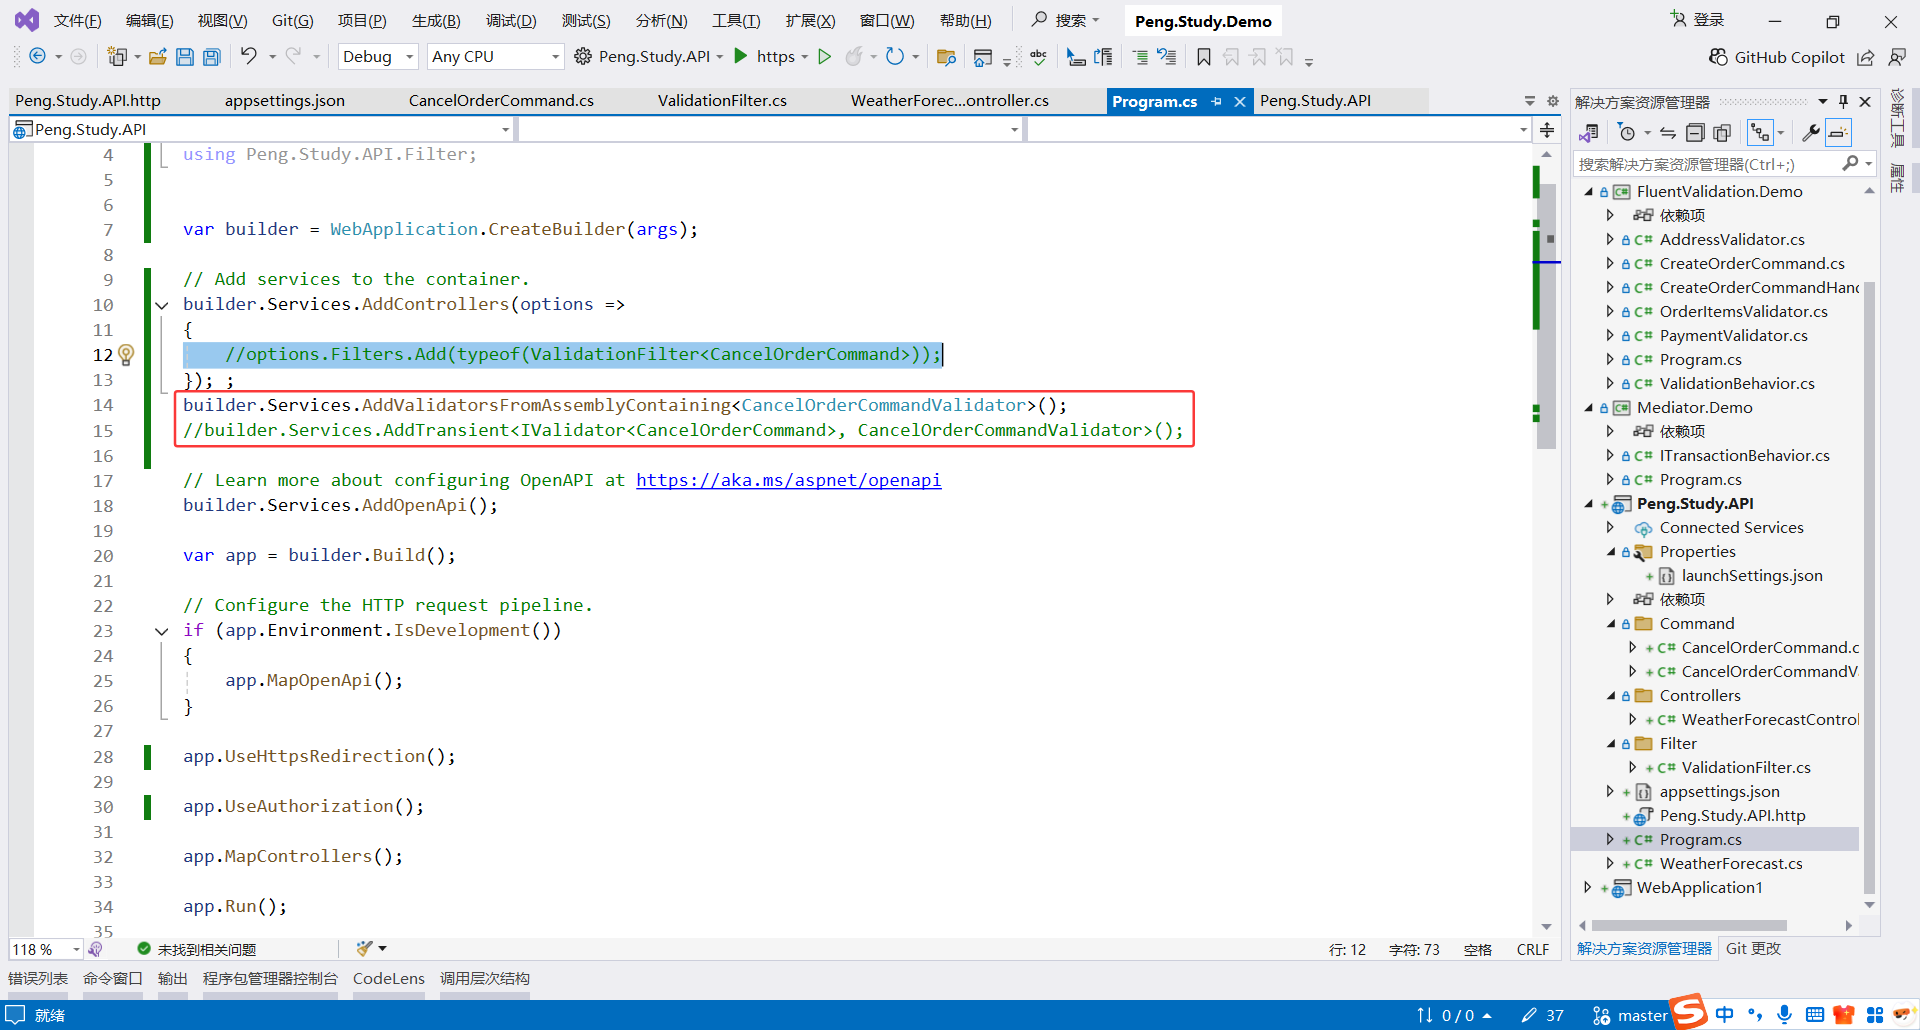Start debugging with the green https play button
Image resolution: width=1920 pixels, height=1030 pixels.
(741, 56)
